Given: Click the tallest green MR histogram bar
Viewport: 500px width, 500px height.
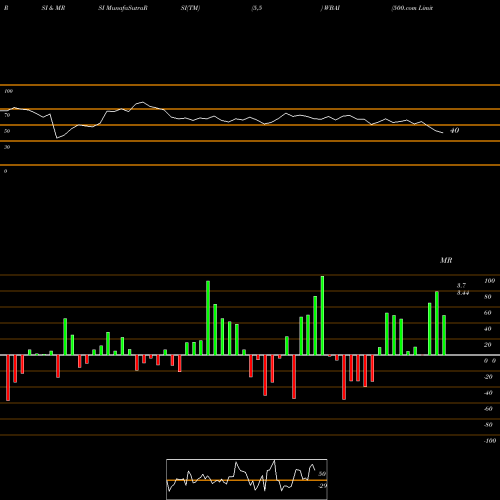Looking at the screenshot, I should pos(322,315).
